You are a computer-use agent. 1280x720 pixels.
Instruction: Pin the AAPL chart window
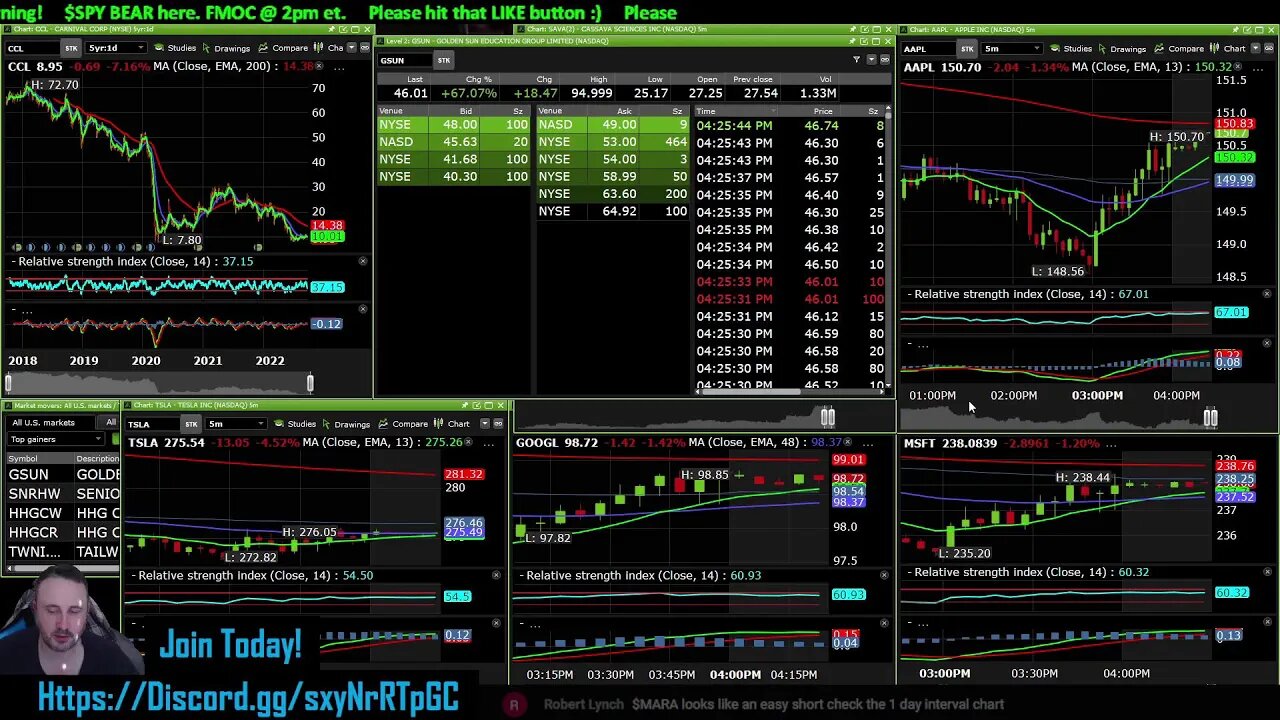[1236, 29]
